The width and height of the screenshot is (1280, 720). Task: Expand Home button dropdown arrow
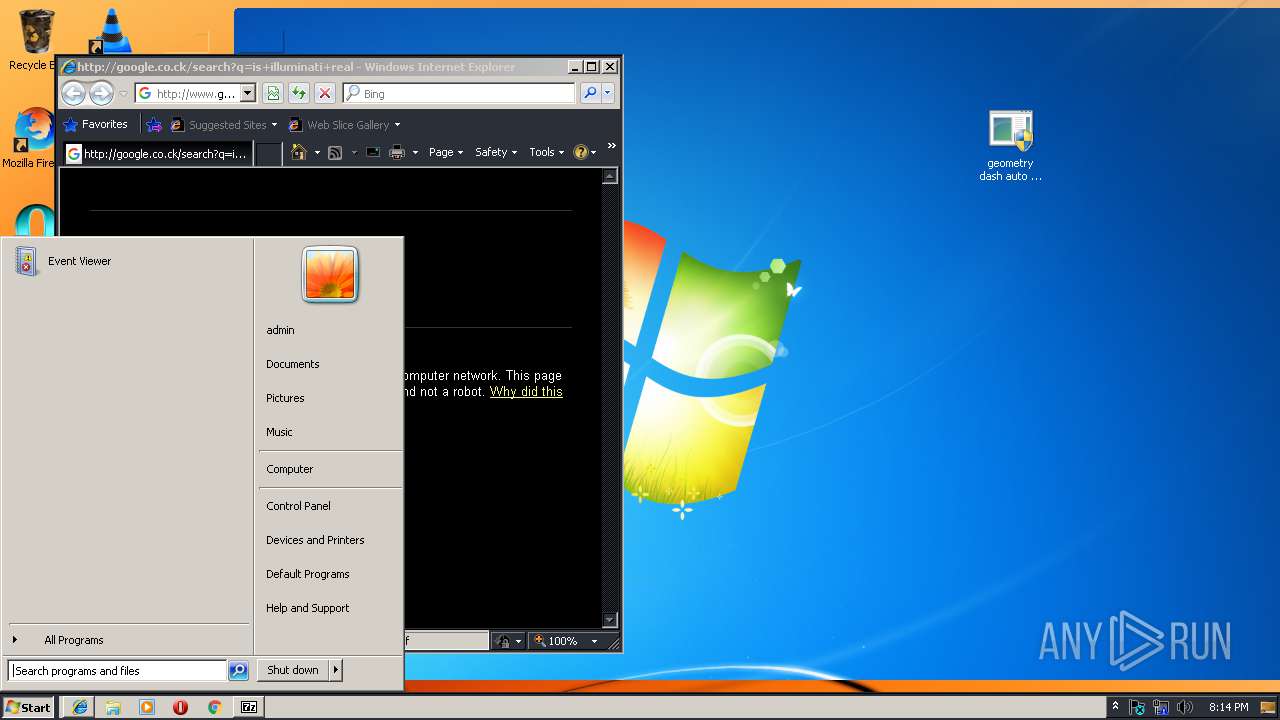[317, 153]
